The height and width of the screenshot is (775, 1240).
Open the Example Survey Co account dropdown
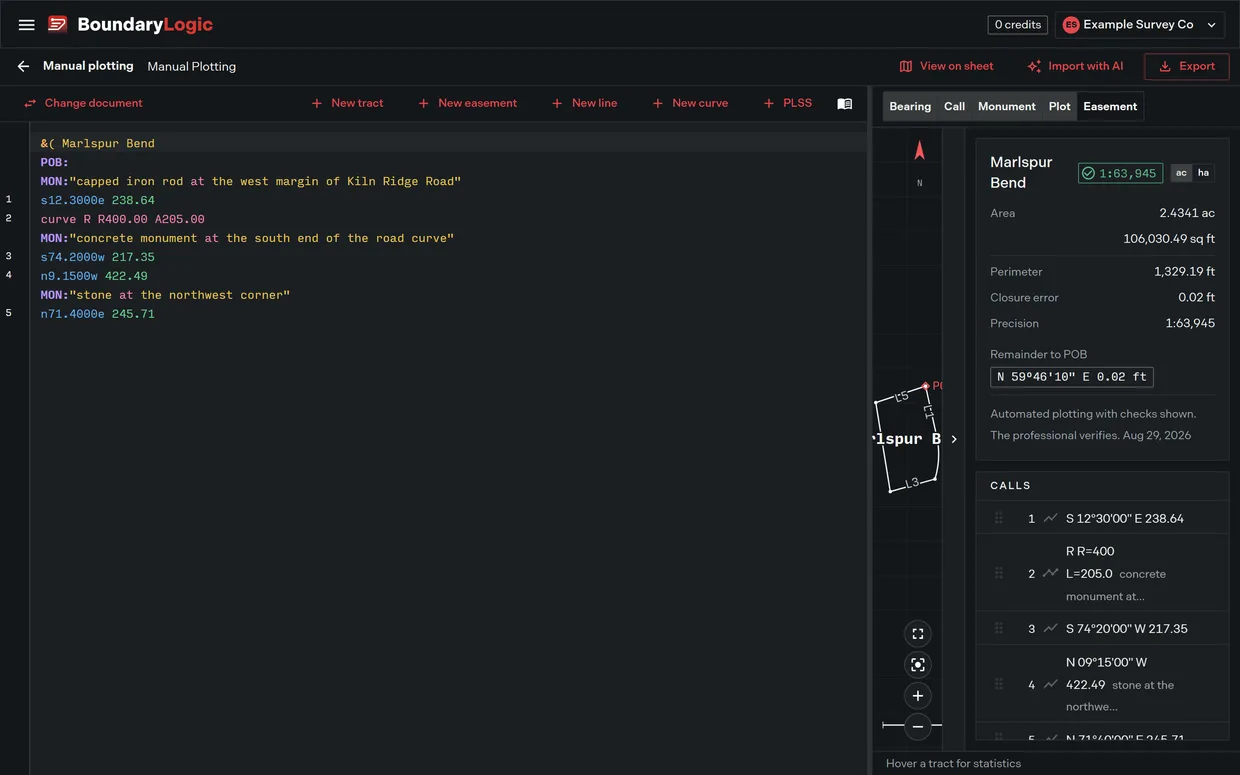click(1140, 25)
